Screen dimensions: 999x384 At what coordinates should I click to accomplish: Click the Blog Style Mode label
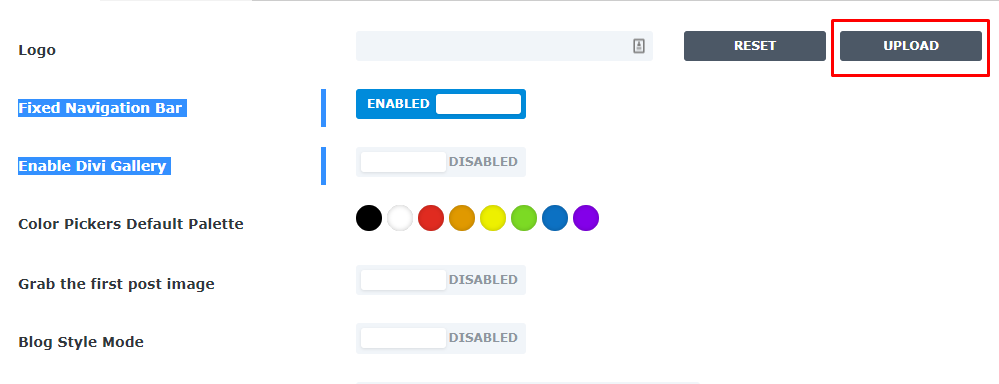(81, 342)
